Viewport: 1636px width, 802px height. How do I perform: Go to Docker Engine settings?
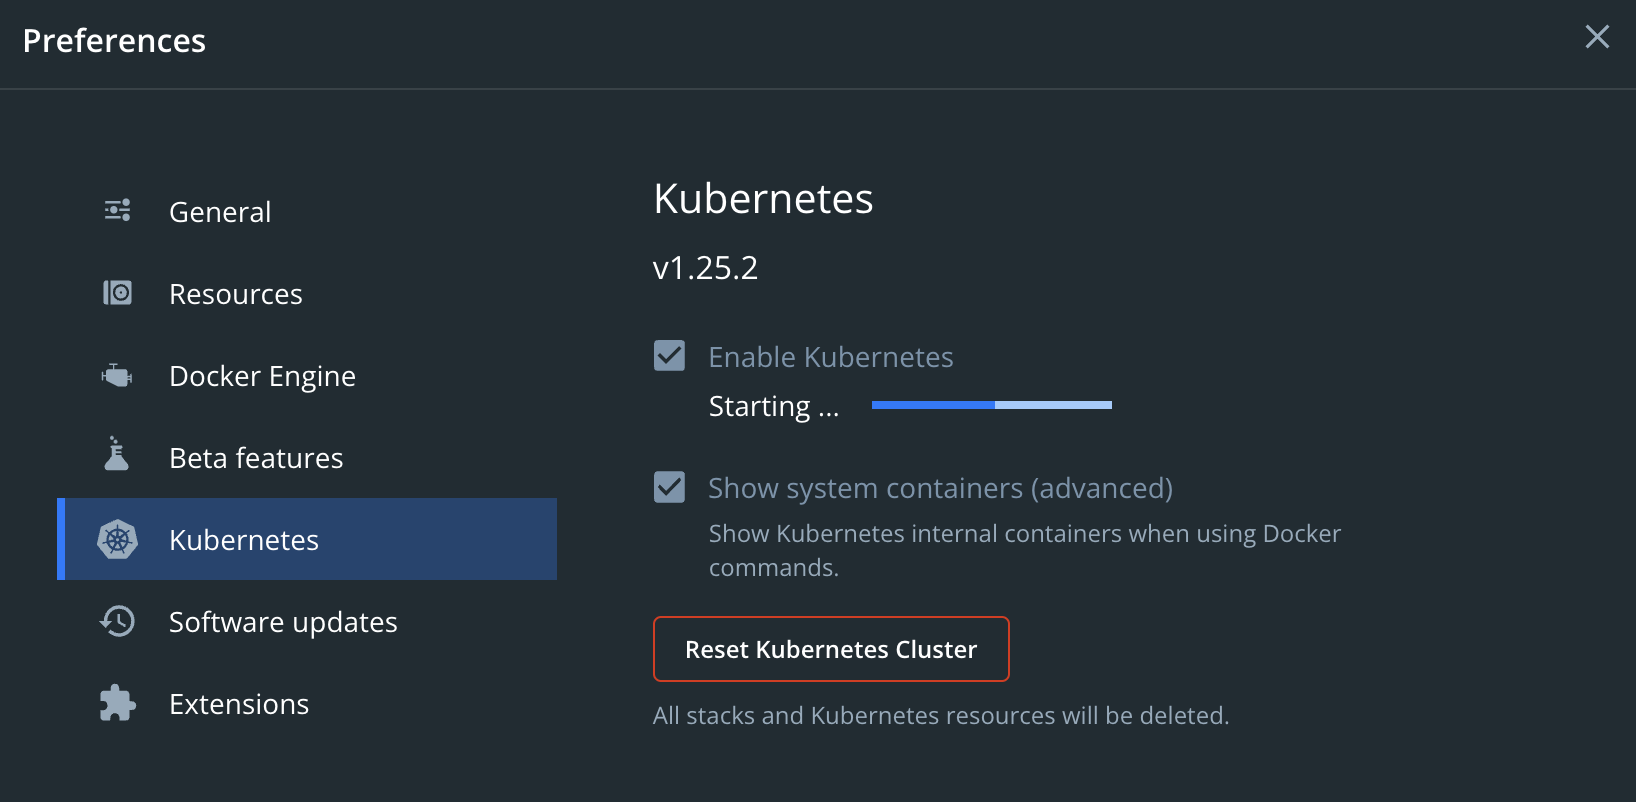click(307, 376)
